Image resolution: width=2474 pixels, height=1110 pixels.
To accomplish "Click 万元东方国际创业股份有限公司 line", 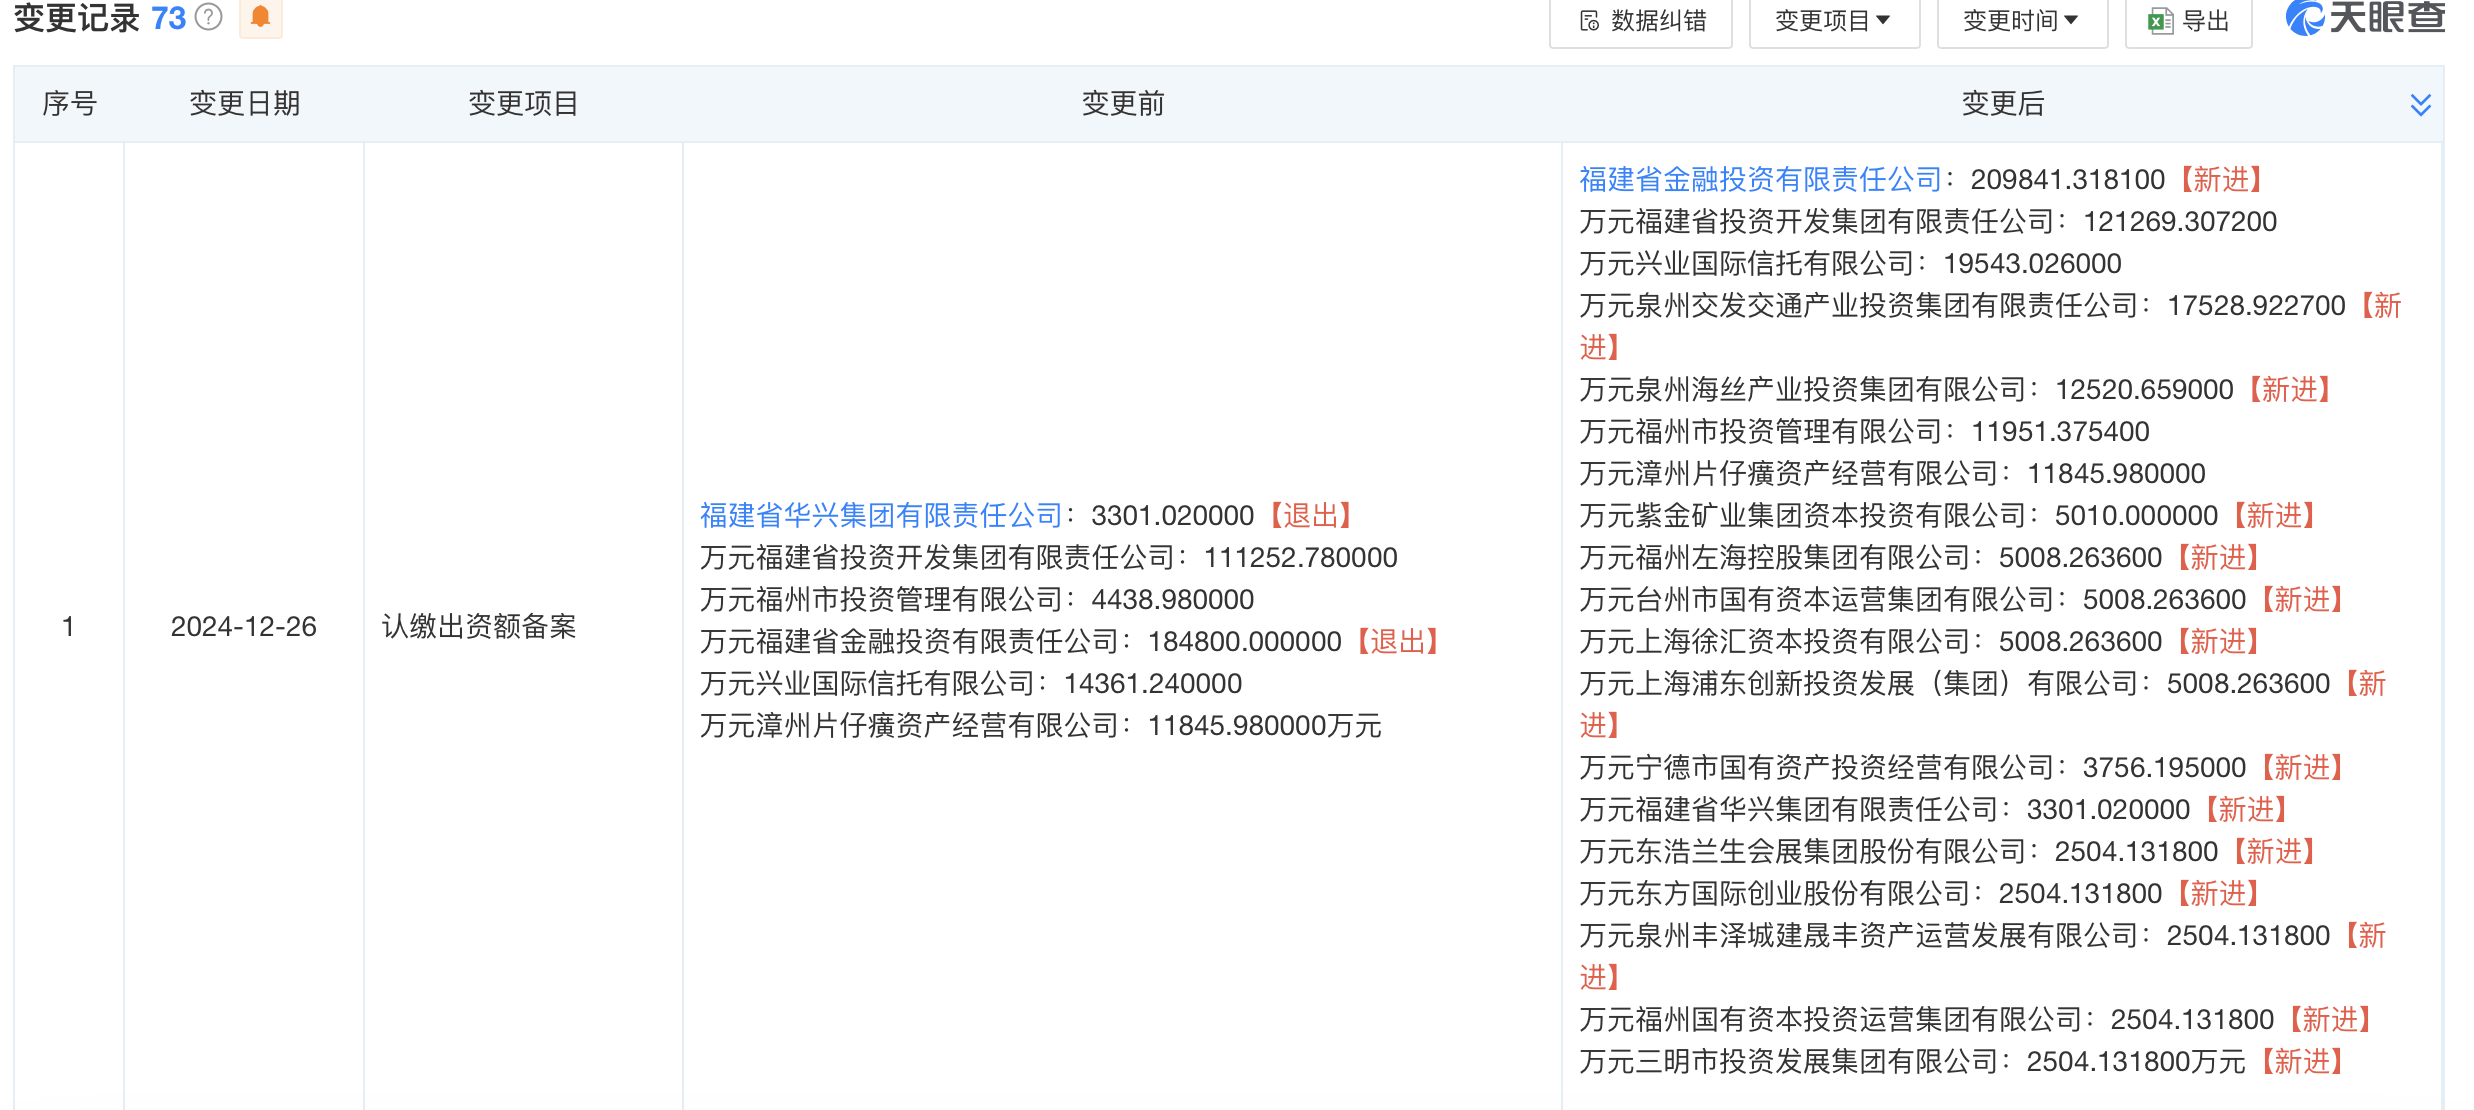I will pos(1920,893).
